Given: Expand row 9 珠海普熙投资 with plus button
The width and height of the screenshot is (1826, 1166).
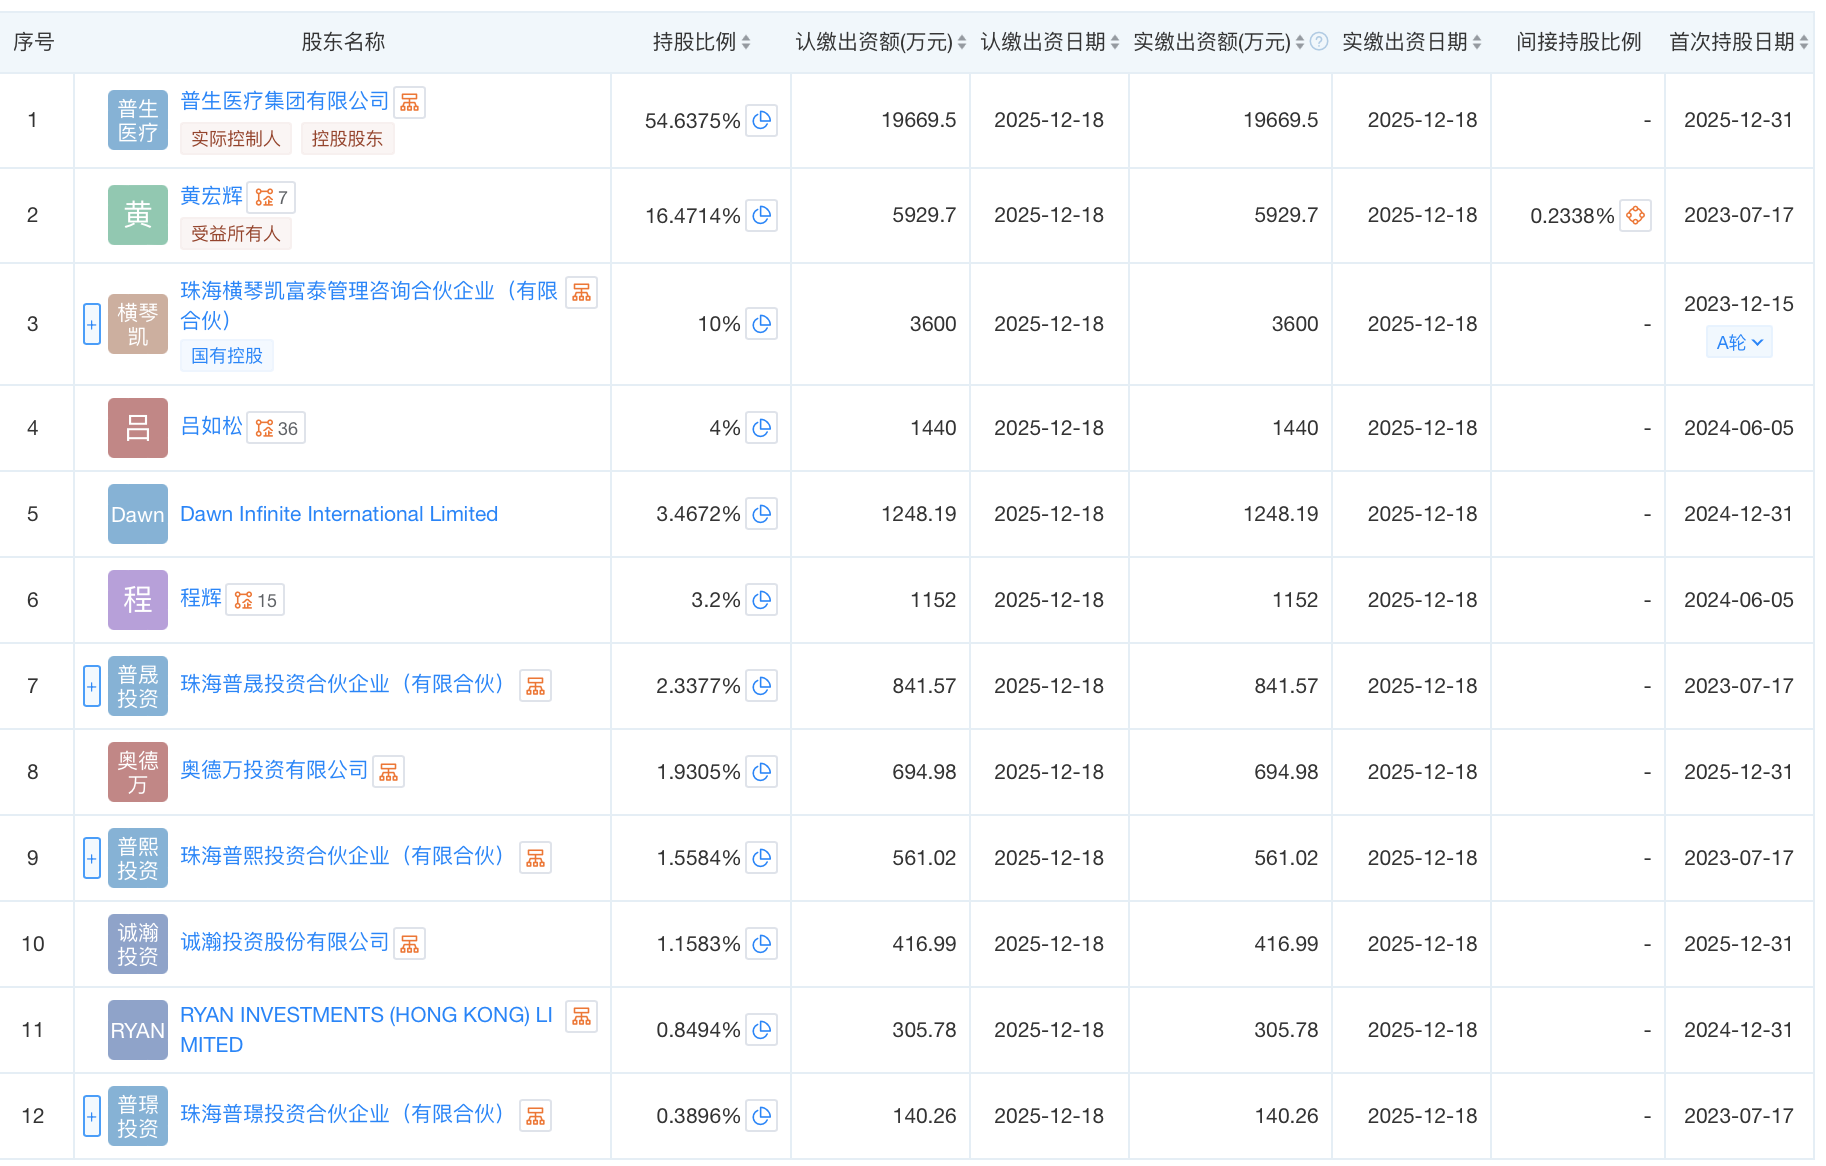Looking at the screenshot, I should 92,858.
